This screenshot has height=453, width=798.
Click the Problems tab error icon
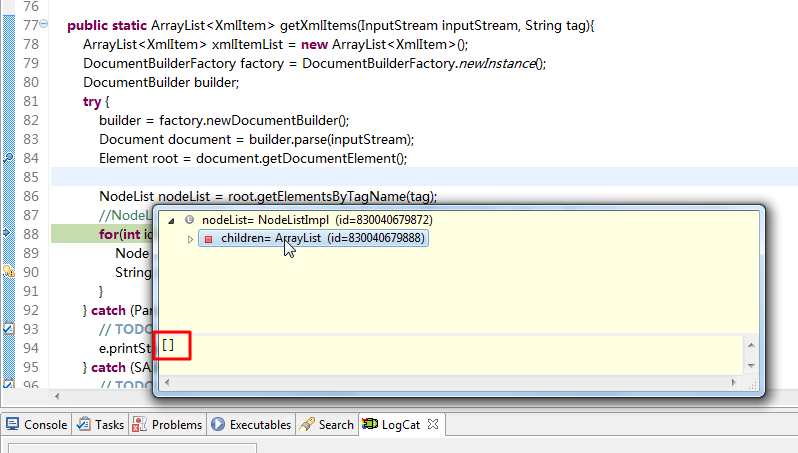(138, 424)
